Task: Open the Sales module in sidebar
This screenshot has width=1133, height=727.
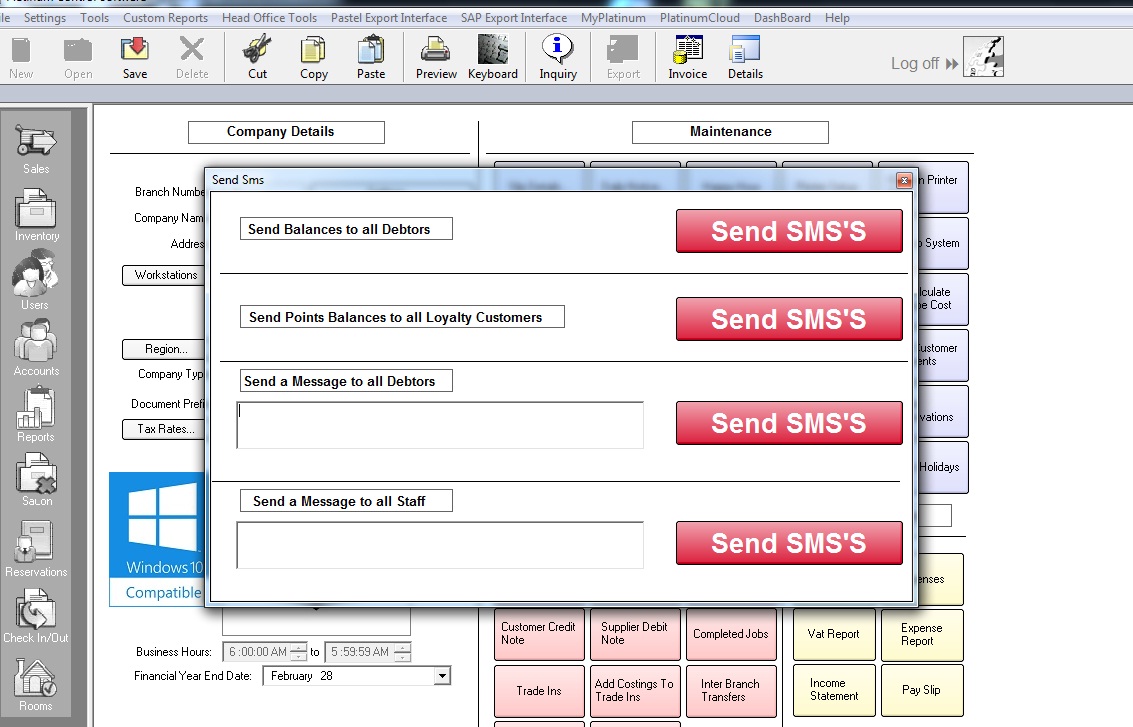Action: coord(35,150)
